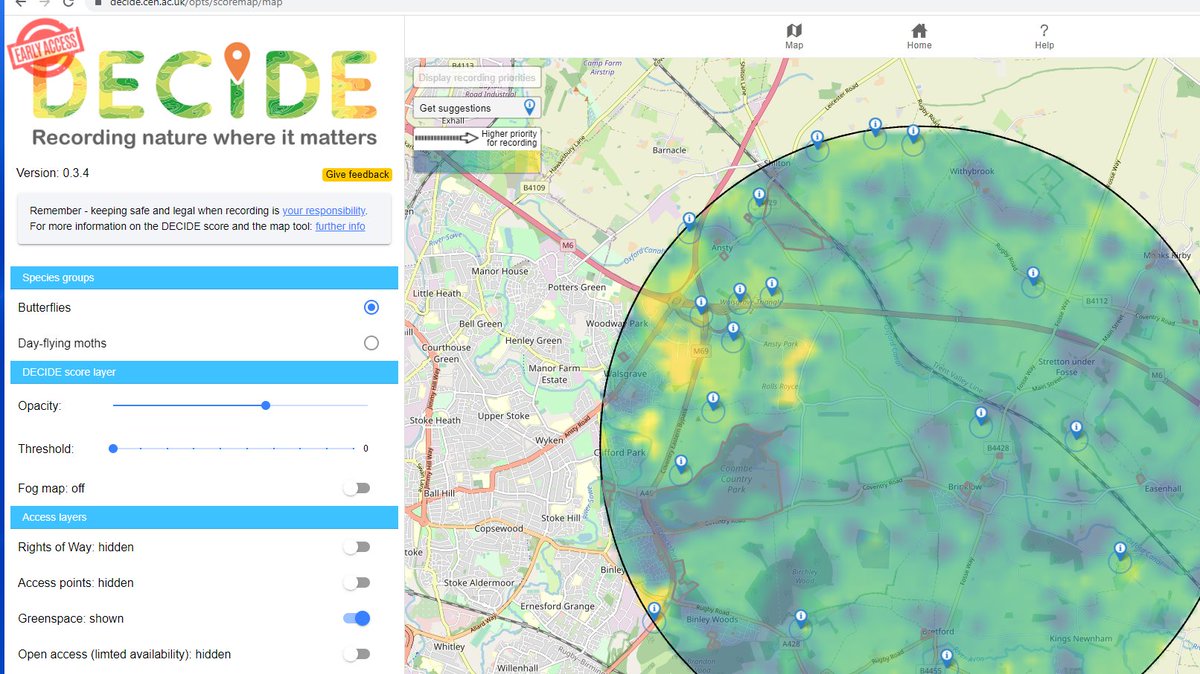
Task: Adjust the Opacity slider handle
Action: [266, 405]
